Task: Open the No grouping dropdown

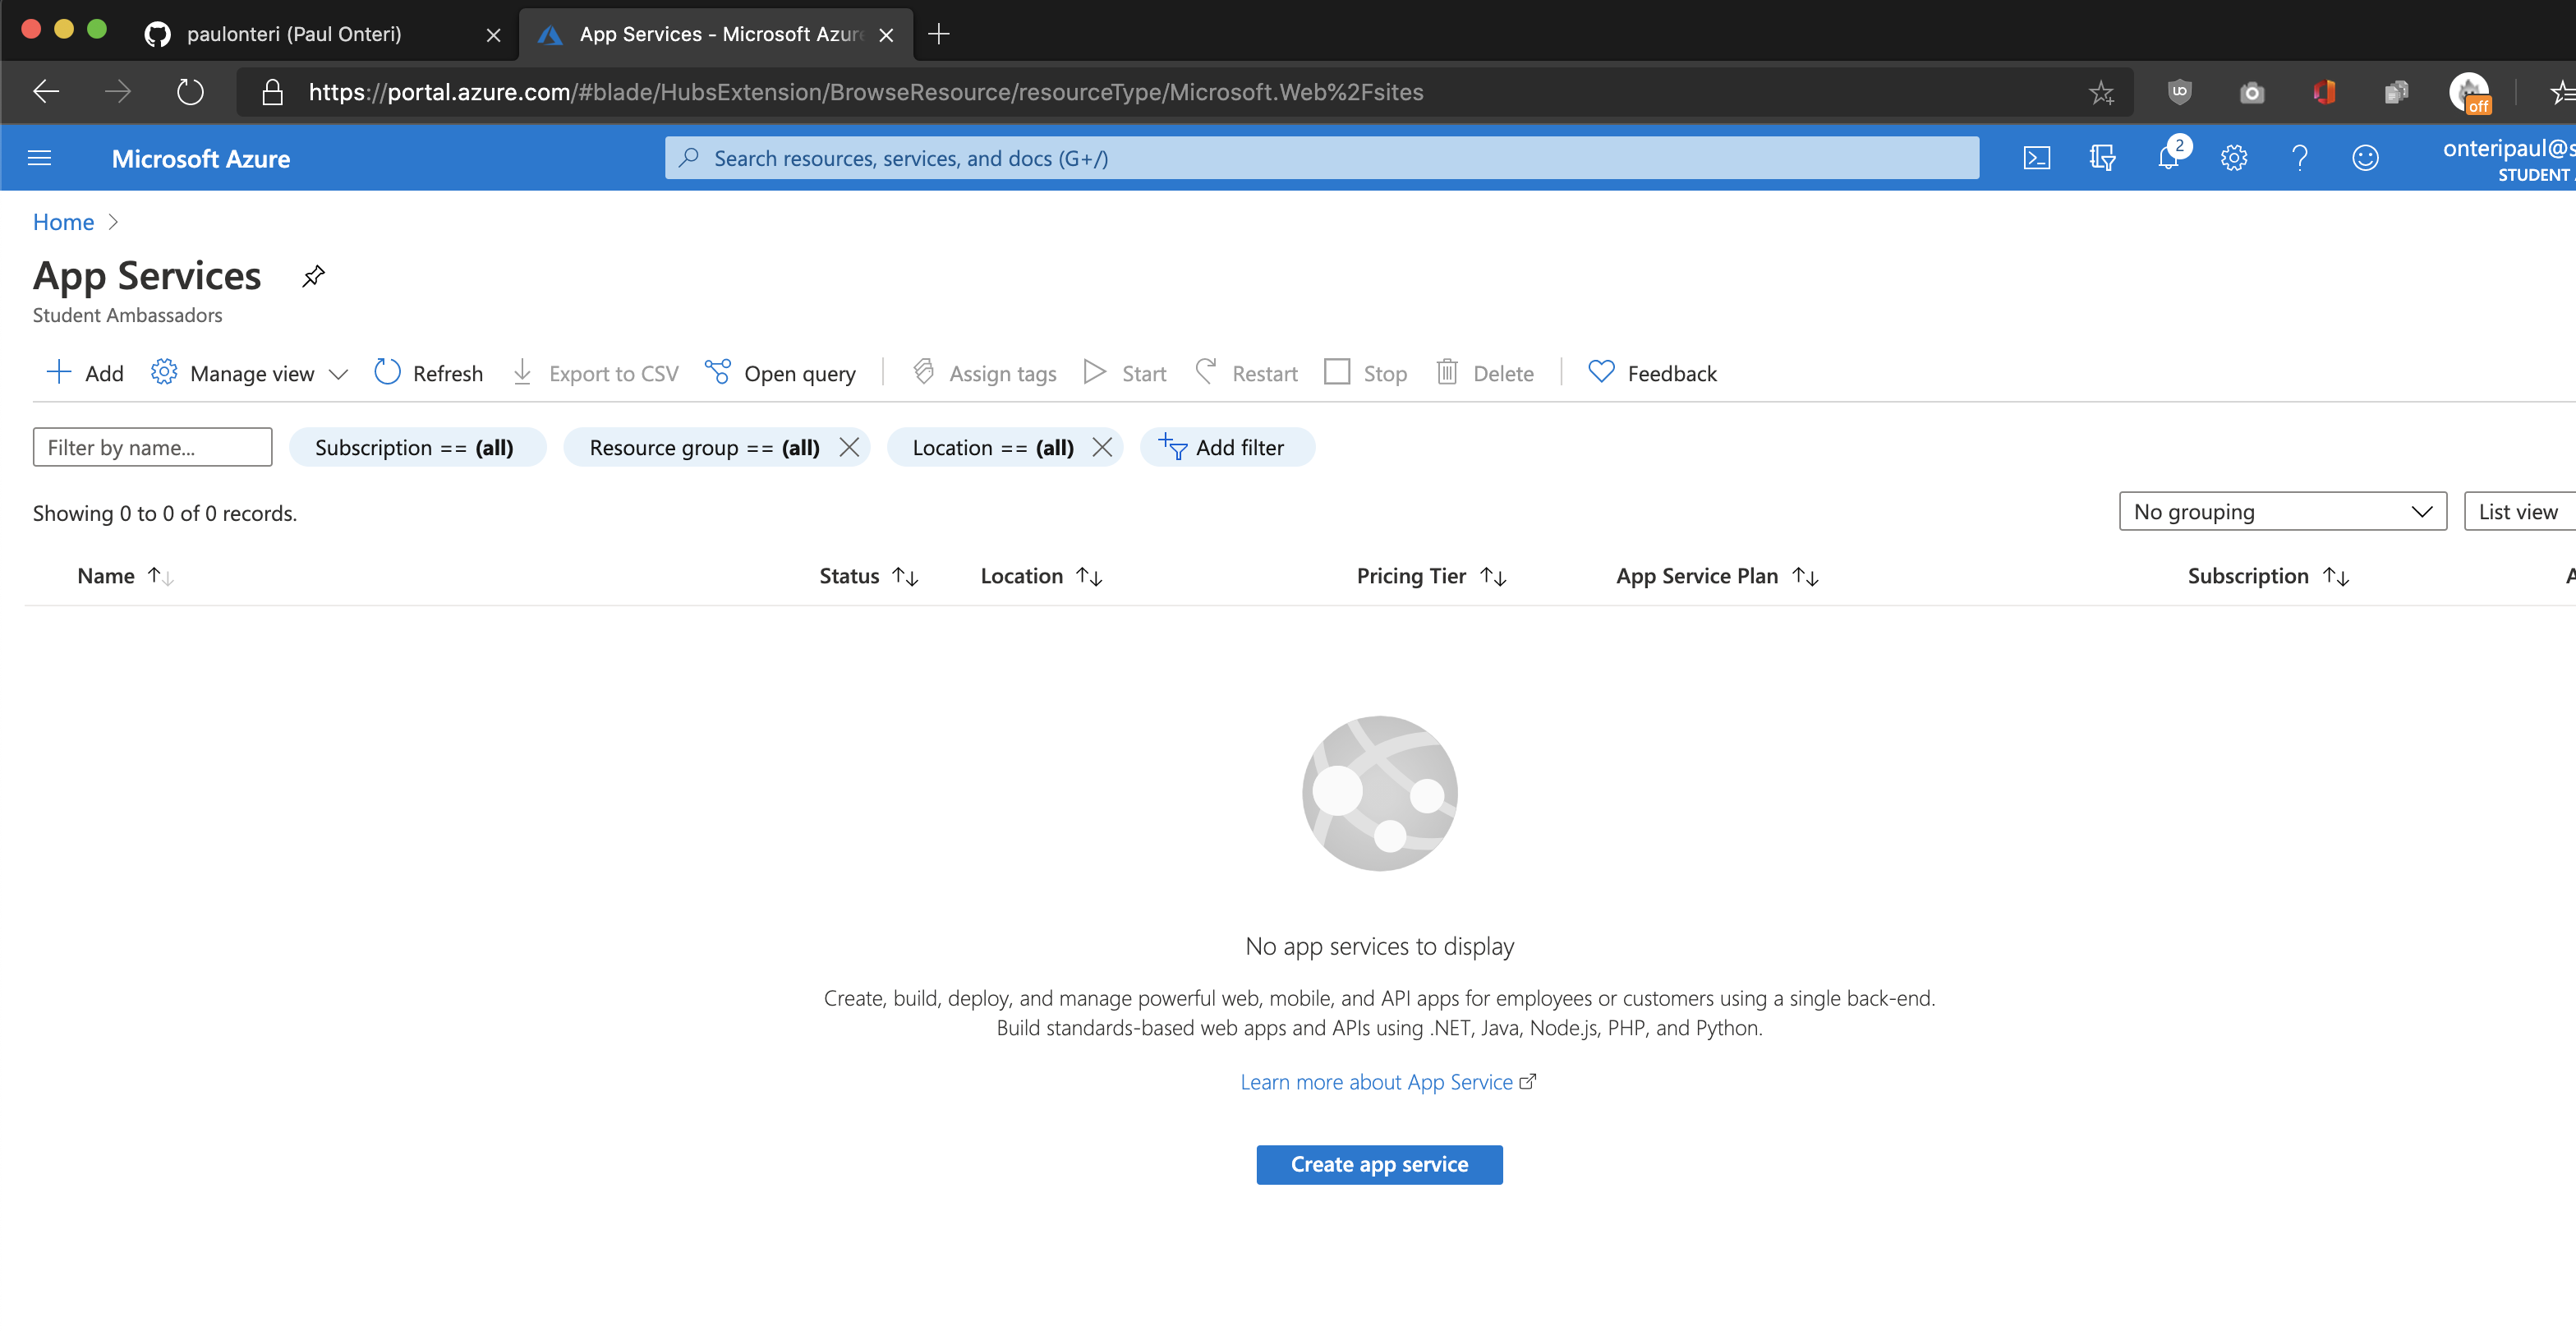Action: point(2281,512)
